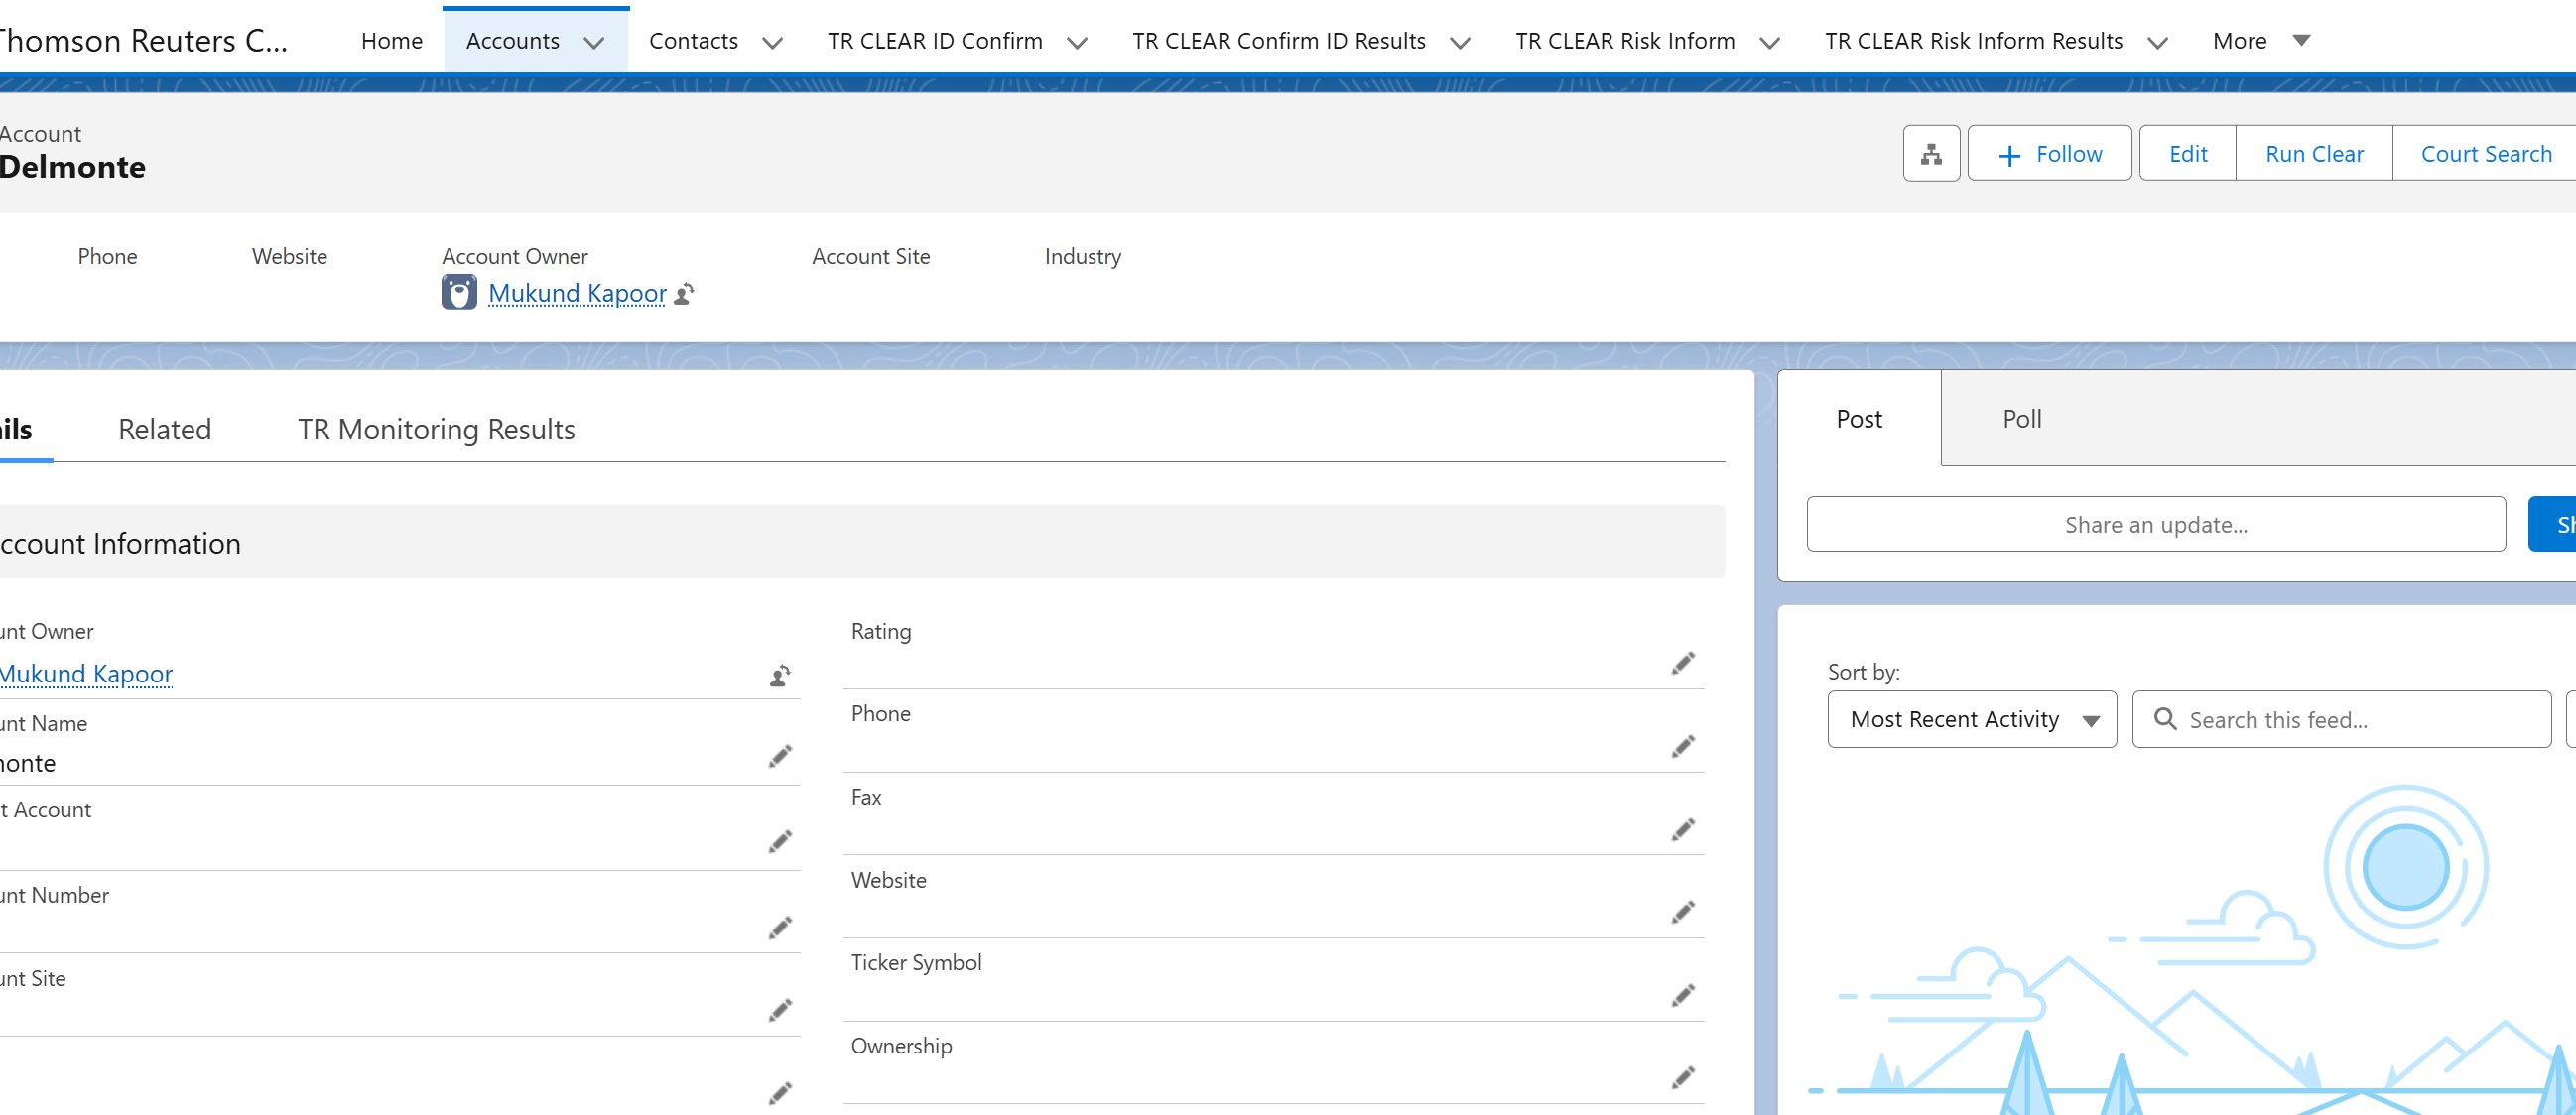Edit the Parent Account field pencil
Viewport: 2576px width, 1115px height.
tap(780, 841)
